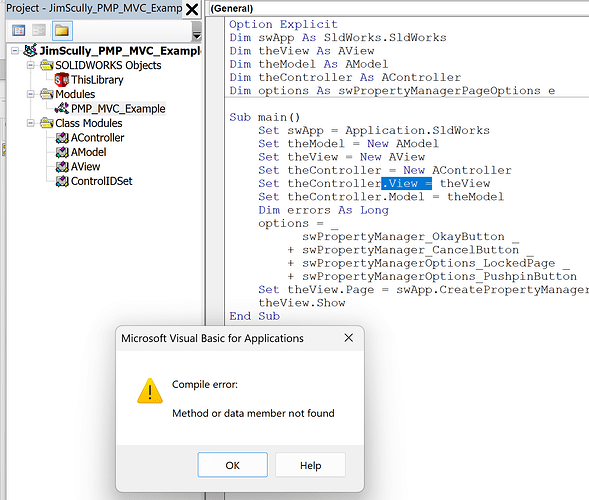The width and height of the screenshot is (589, 500).
Task: Select the ThisLibrary object
Action: pyautogui.click(x=97, y=80)
